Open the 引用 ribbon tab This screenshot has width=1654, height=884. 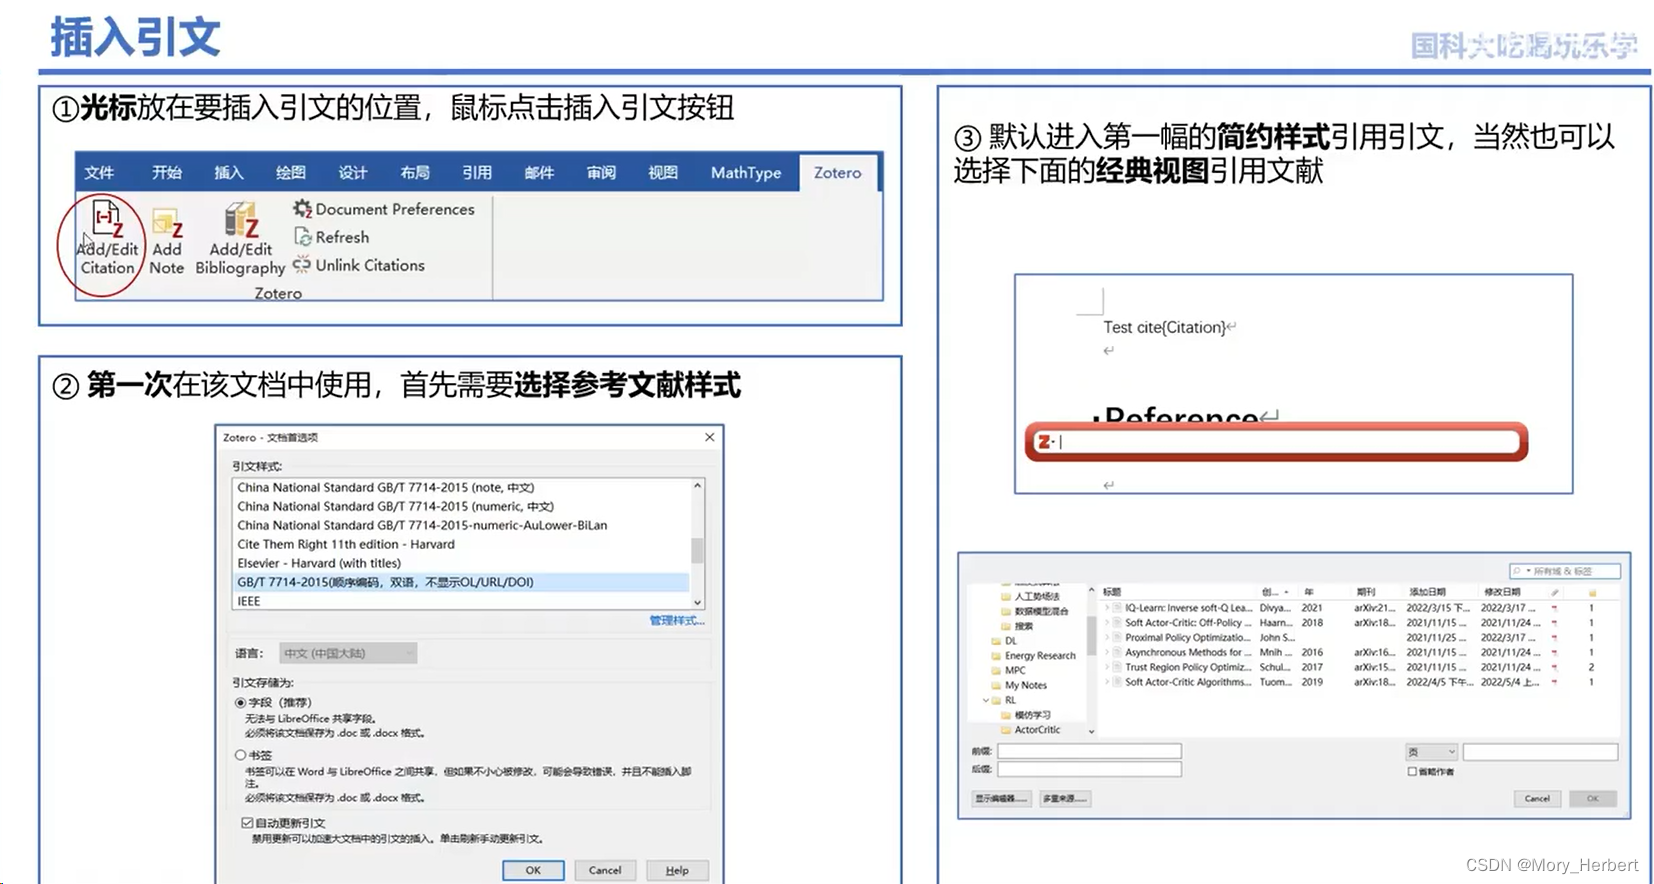point(477,172)
